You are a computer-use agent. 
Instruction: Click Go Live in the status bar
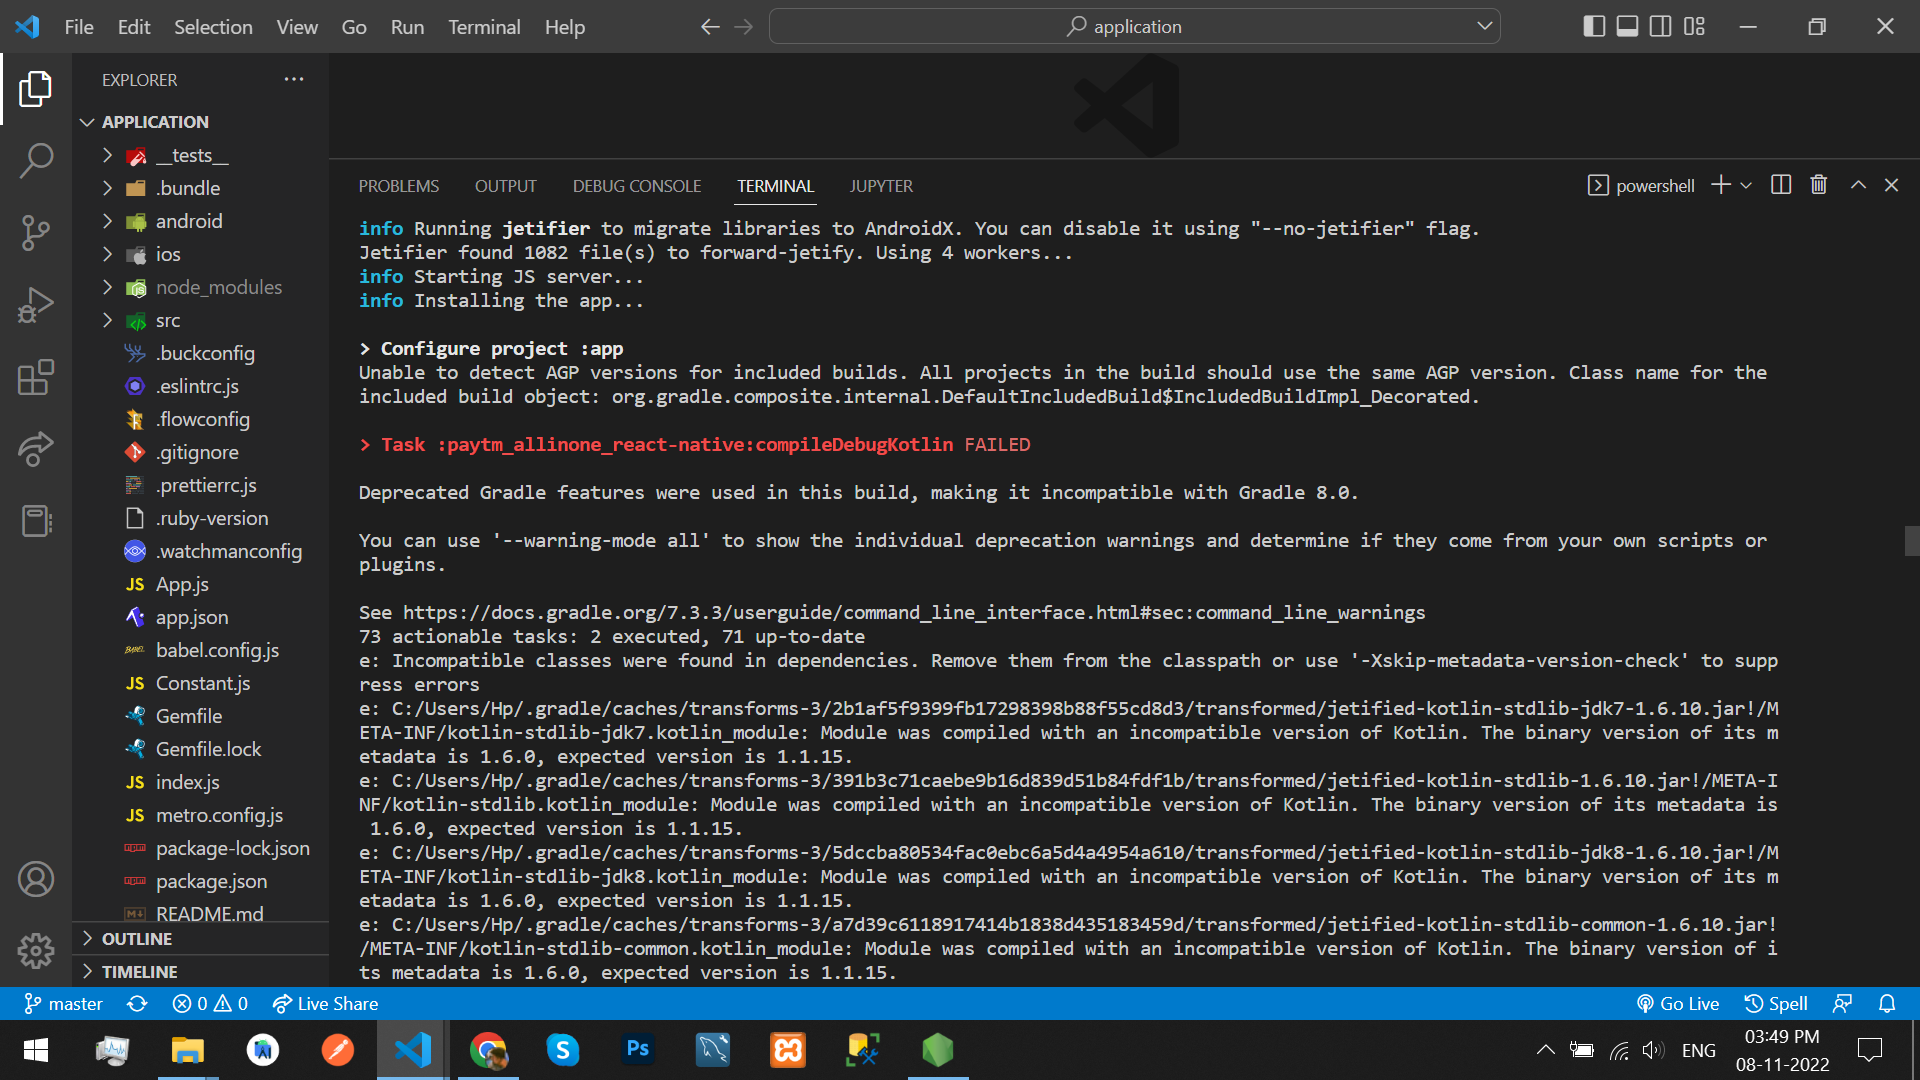pos(1678,1003)
